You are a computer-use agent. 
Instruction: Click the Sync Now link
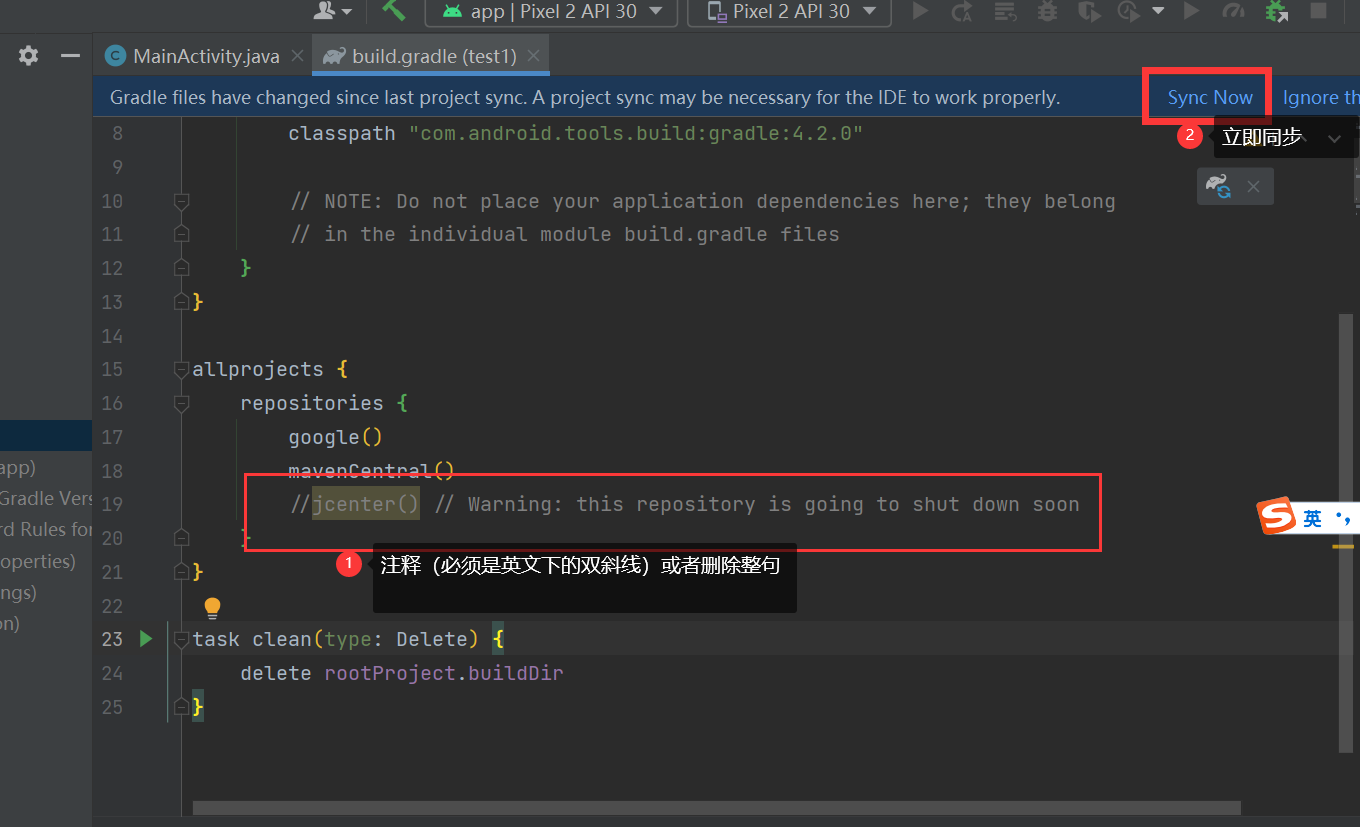coord(1210,97)
